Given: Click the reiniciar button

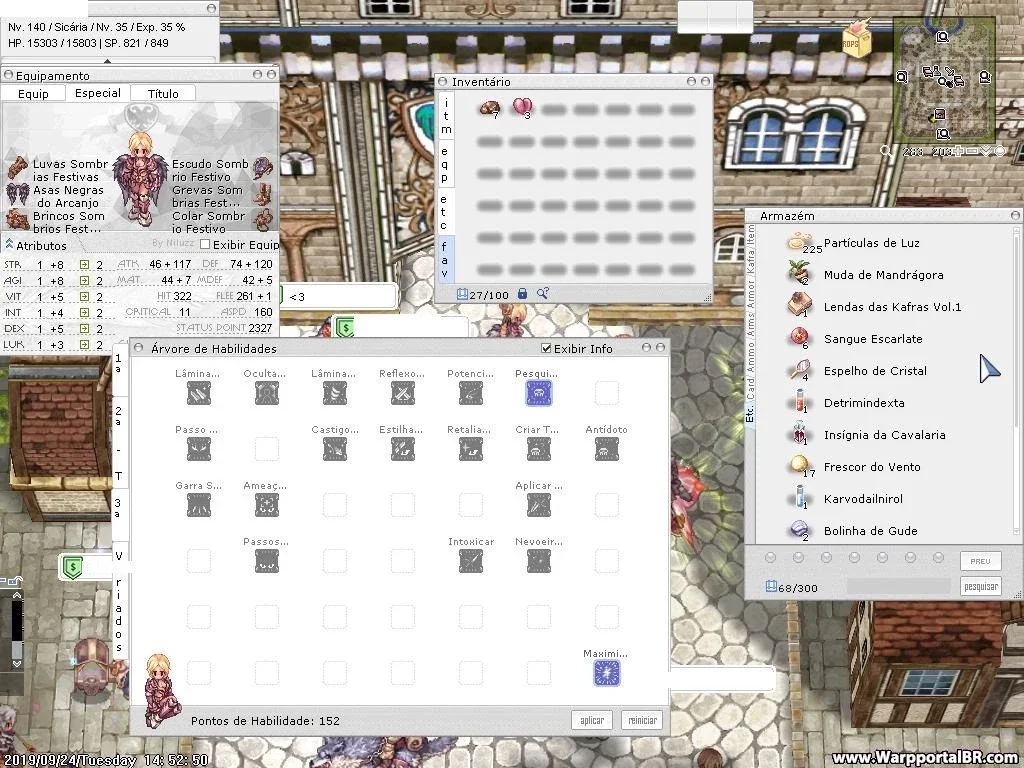Looking at the screenshot, I should [x=643, y=720].
